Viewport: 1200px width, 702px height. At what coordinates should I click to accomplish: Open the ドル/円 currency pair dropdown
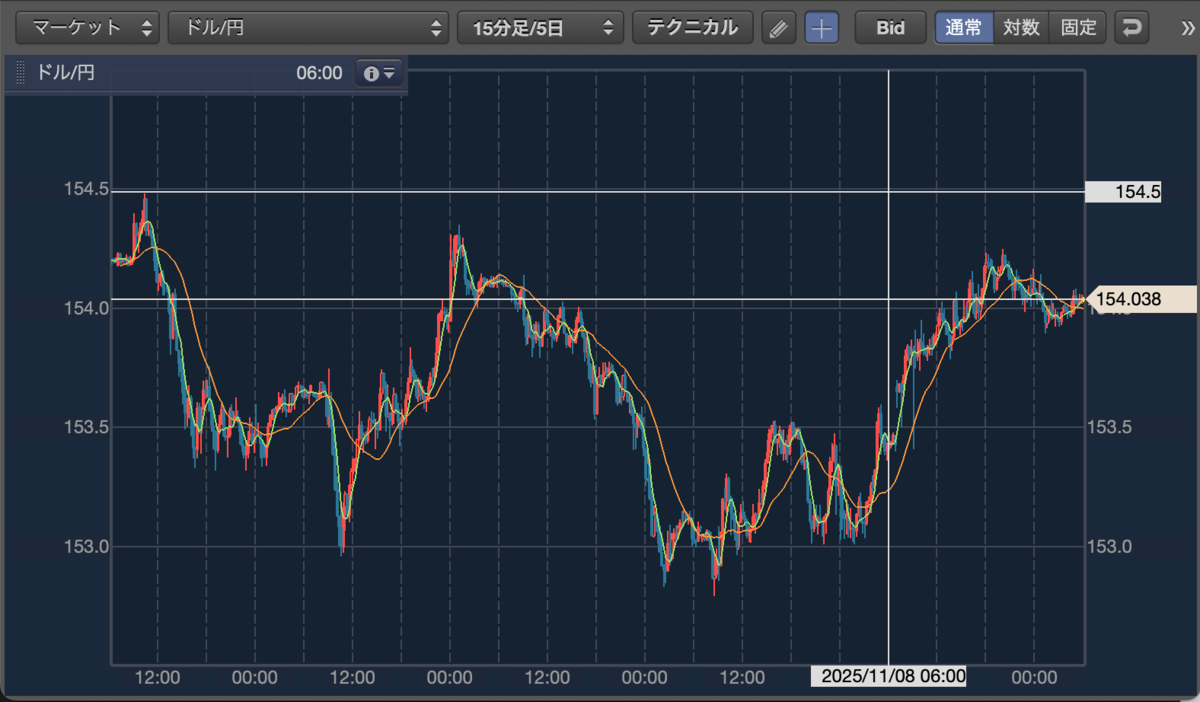(x=308, y=28)
